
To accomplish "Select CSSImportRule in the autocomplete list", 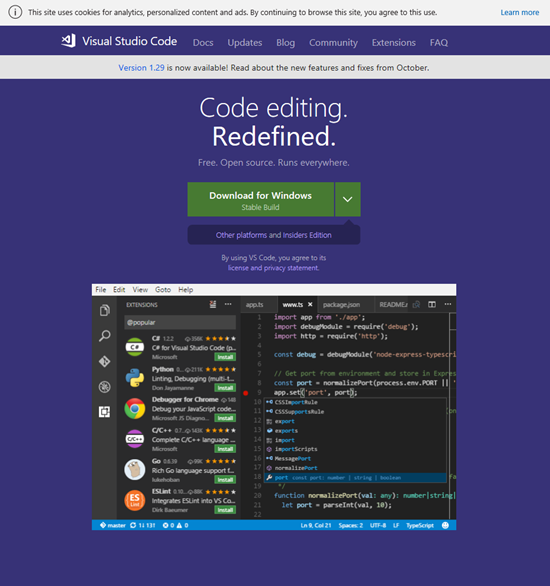I will click(x=355, y=402).
